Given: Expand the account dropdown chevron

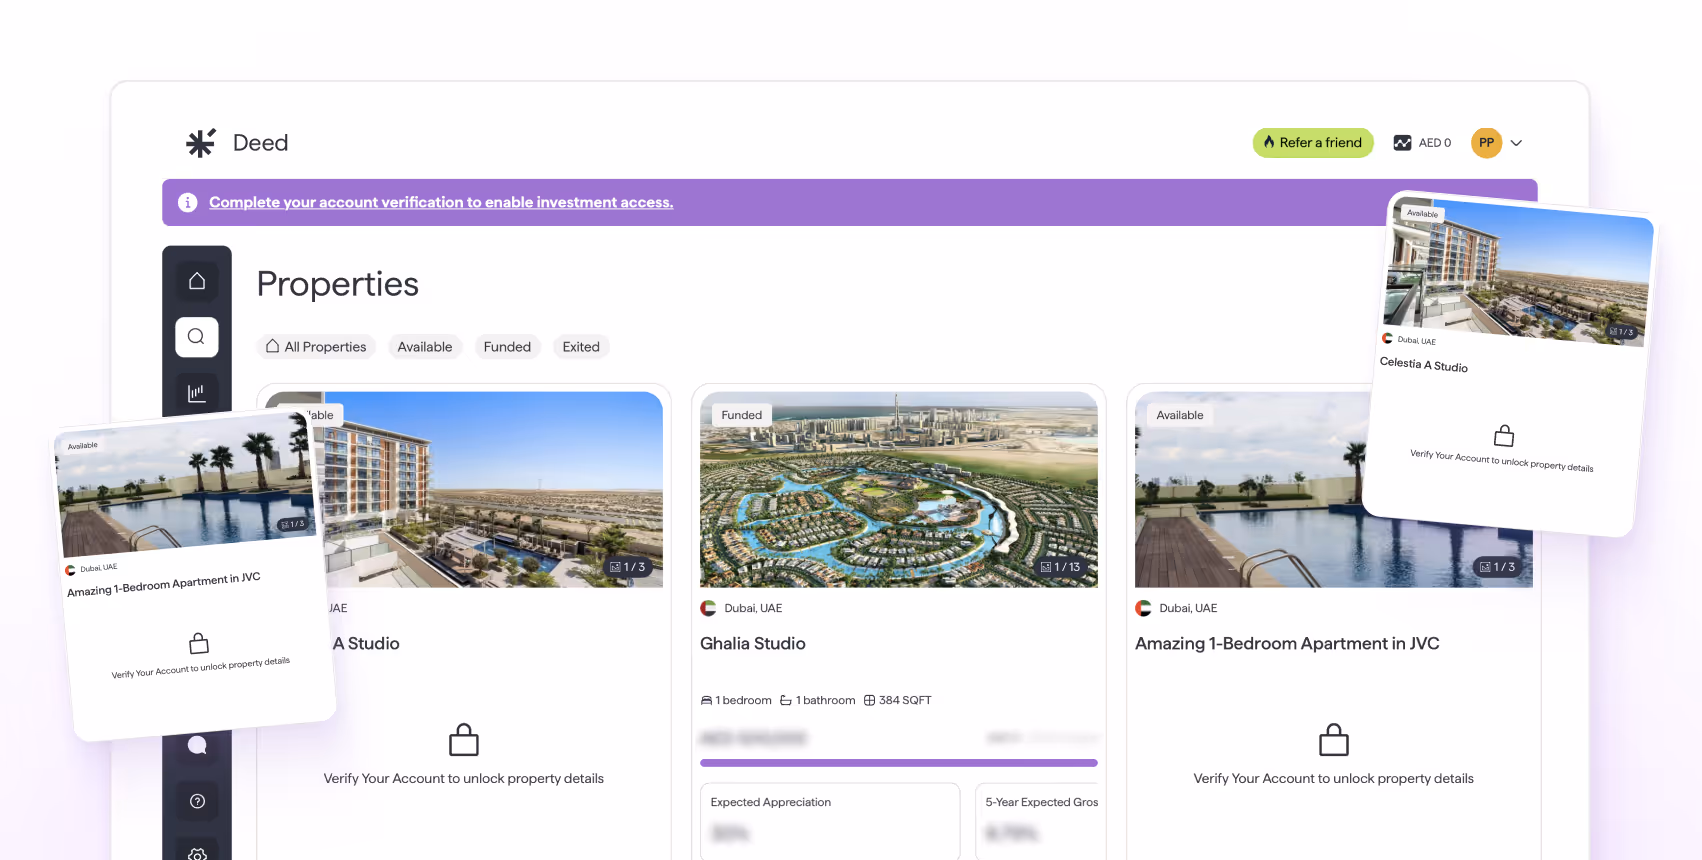Looking at the screenshot, I should click(1516, 143).
